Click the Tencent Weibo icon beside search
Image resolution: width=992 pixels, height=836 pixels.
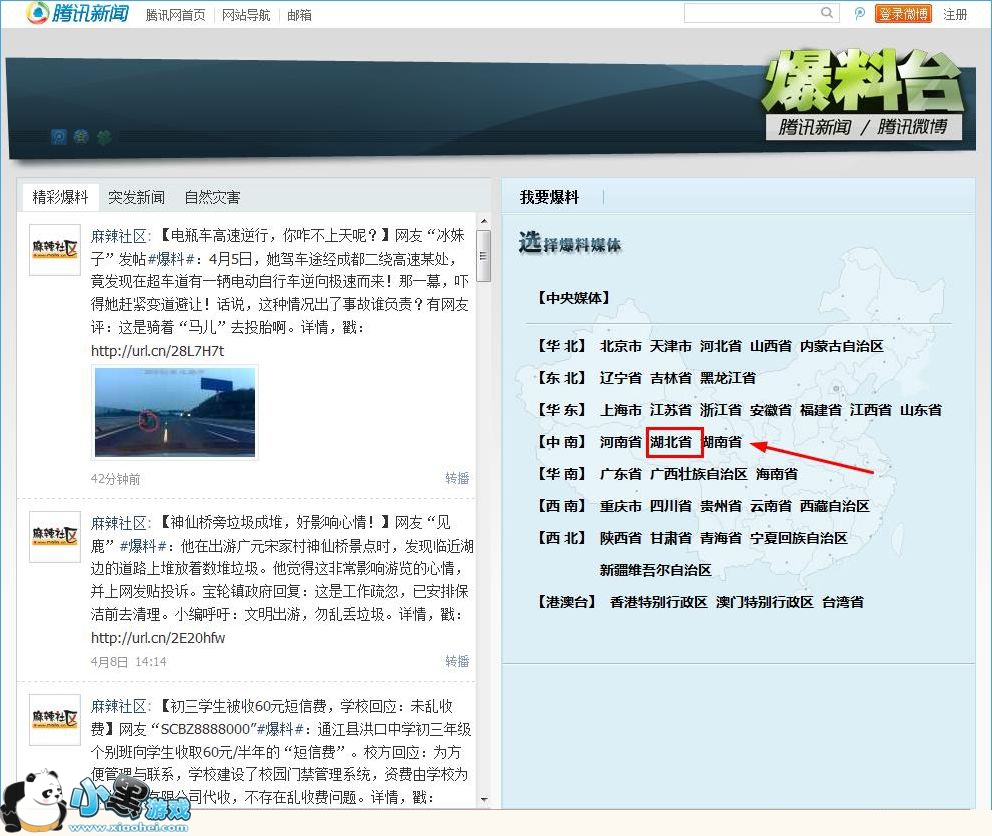point(859,13)
